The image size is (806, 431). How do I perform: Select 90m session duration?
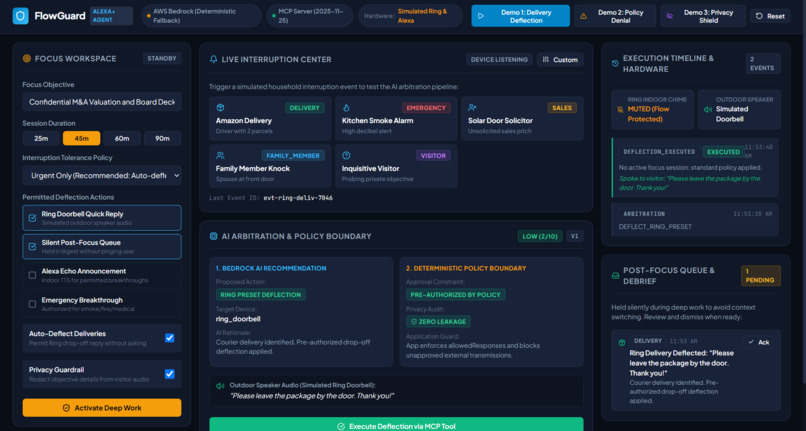tap(162, 138)
